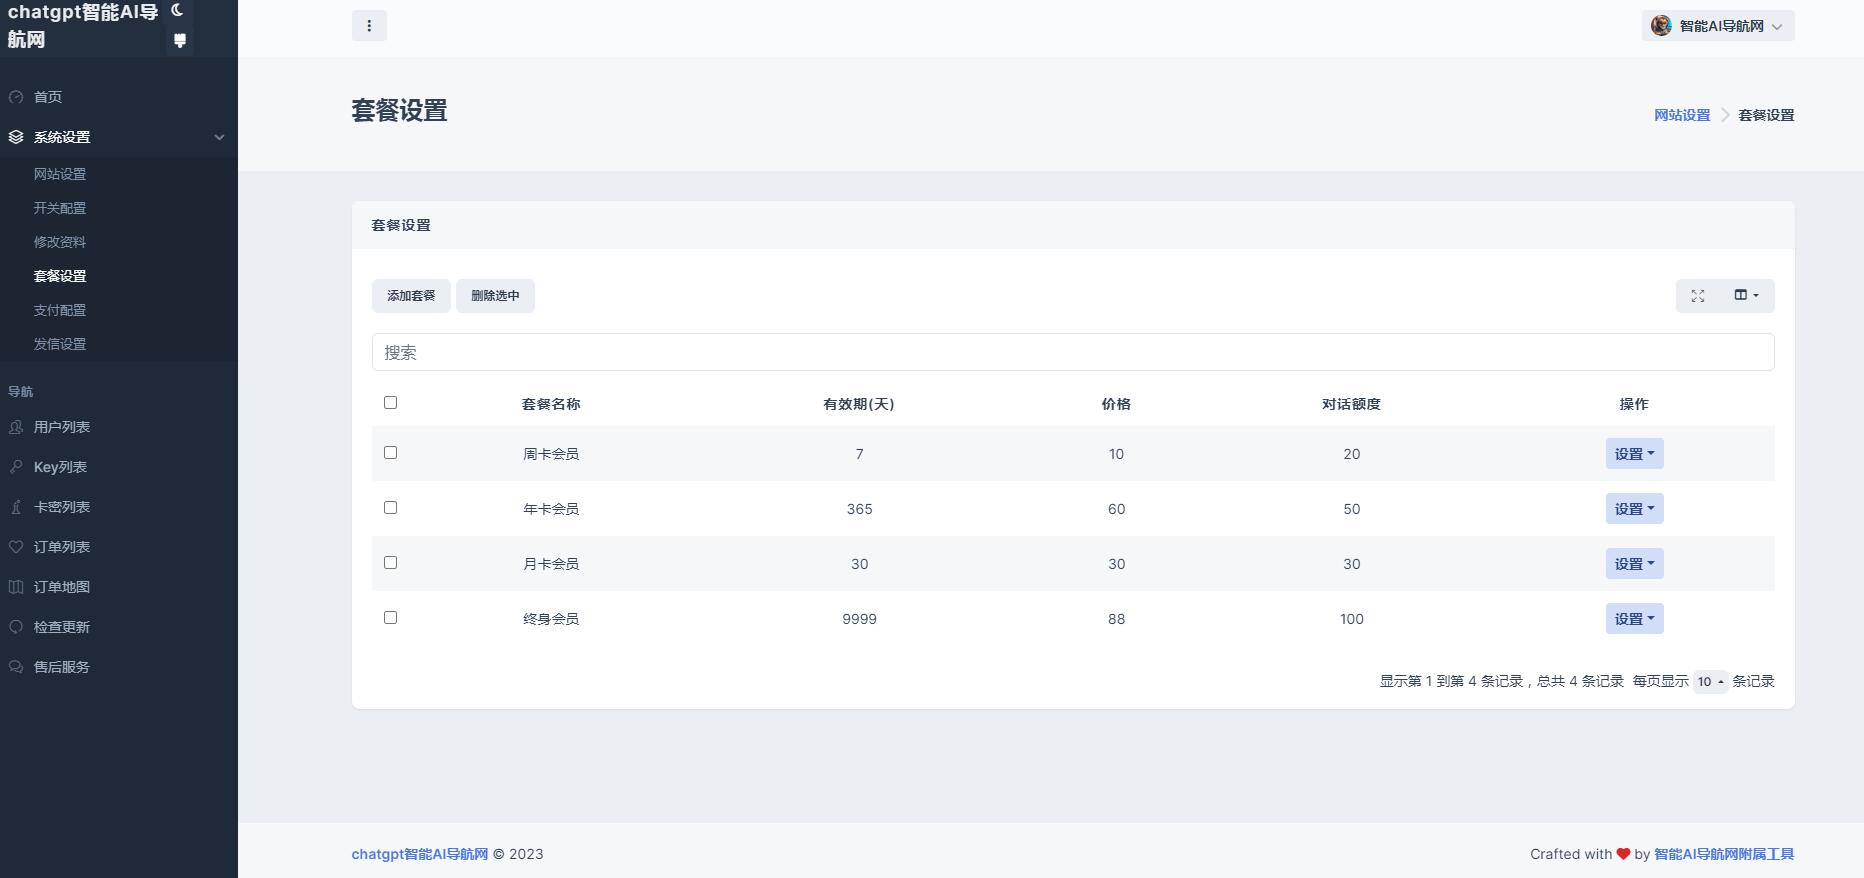Click the 365 validity value
This screenshot has width=1864, height=878.
coord(859,509)
